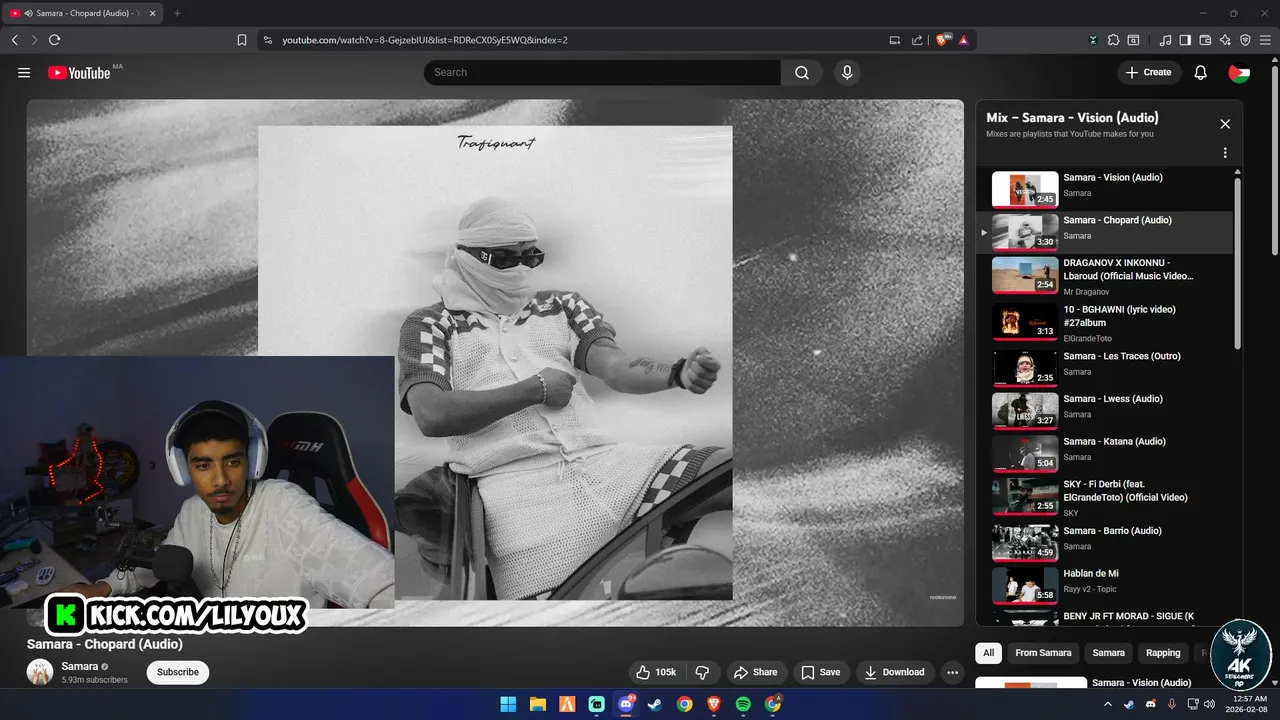Select the Samara filter chip
The width and height of the screenshot is (1280, 720).
tap(1108, 653)
